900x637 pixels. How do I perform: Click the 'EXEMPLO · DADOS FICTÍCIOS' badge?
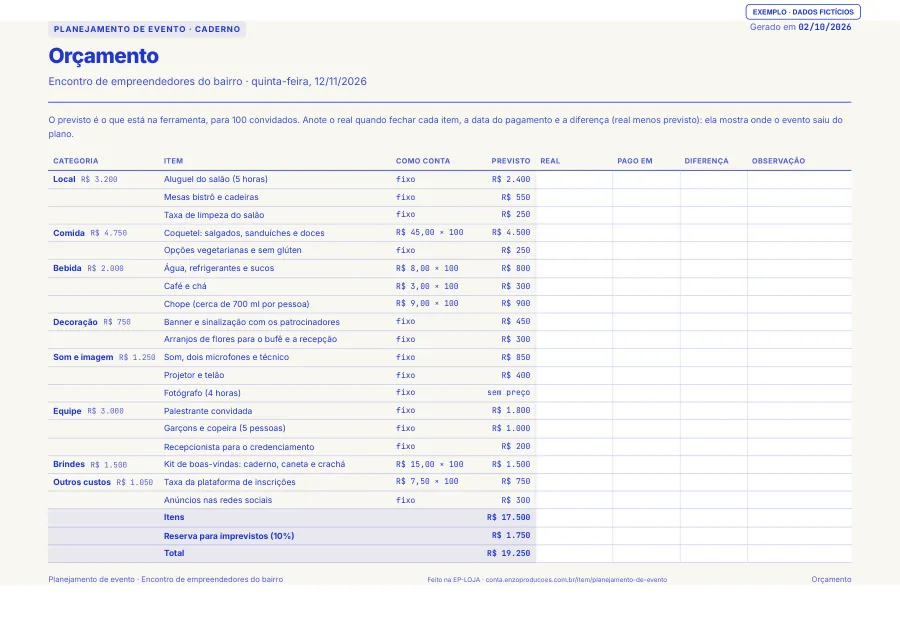(x=803, y=12)
